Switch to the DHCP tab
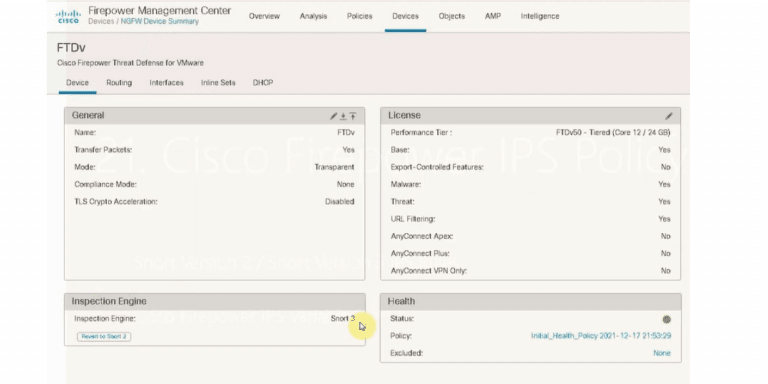Viewport: 768px width, 384px height. point(263,83)
